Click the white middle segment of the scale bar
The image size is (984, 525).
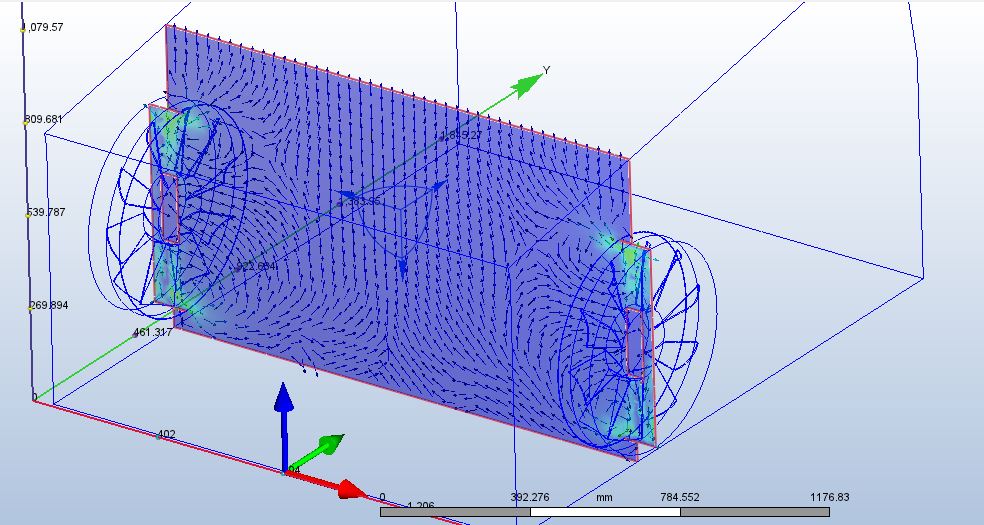pyautogui.click(x=604, y=512)
